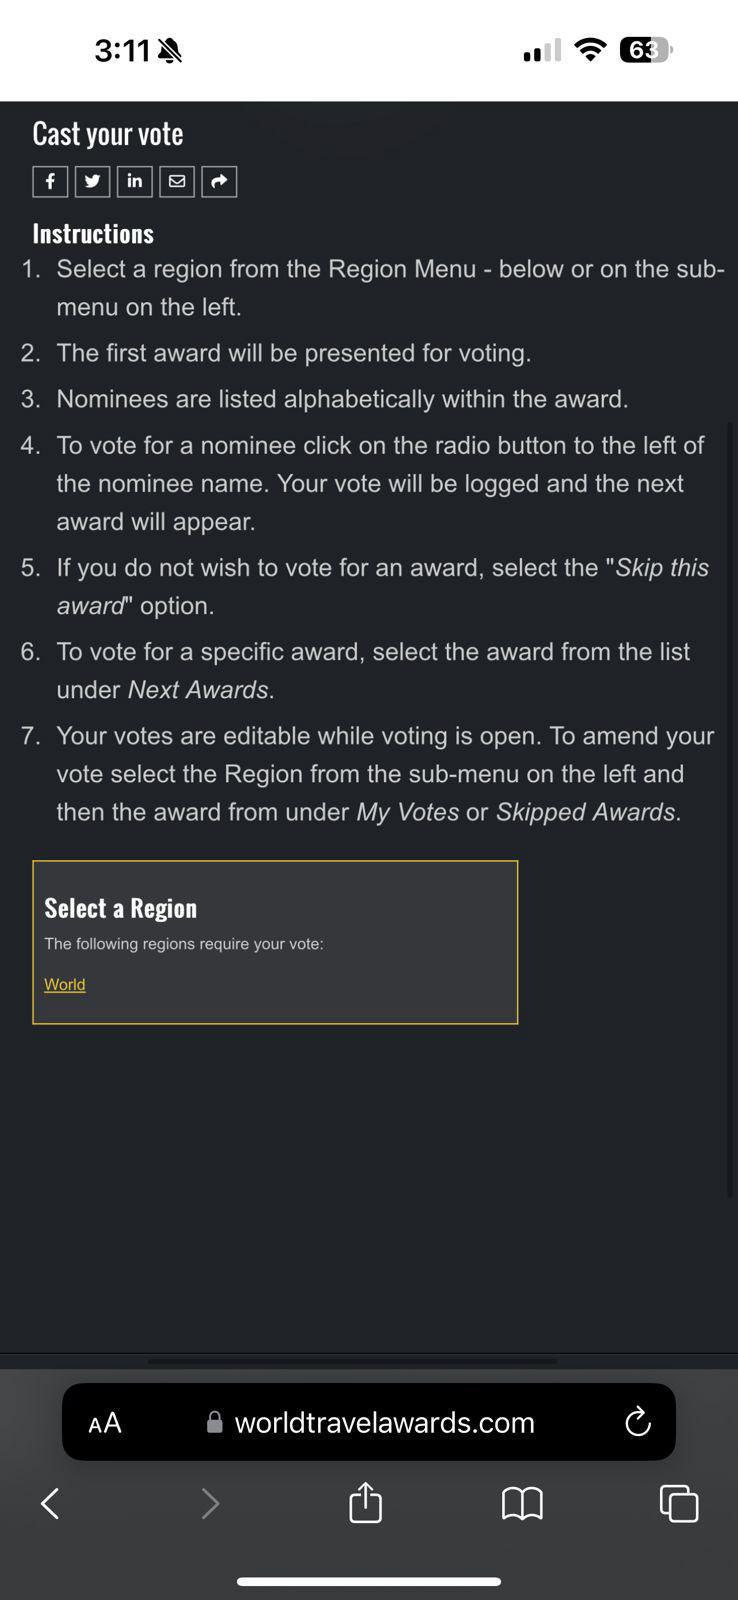This screenshot has height=1600, width=738.
Task: Open the AA reader options menu
Action: 105,1422
